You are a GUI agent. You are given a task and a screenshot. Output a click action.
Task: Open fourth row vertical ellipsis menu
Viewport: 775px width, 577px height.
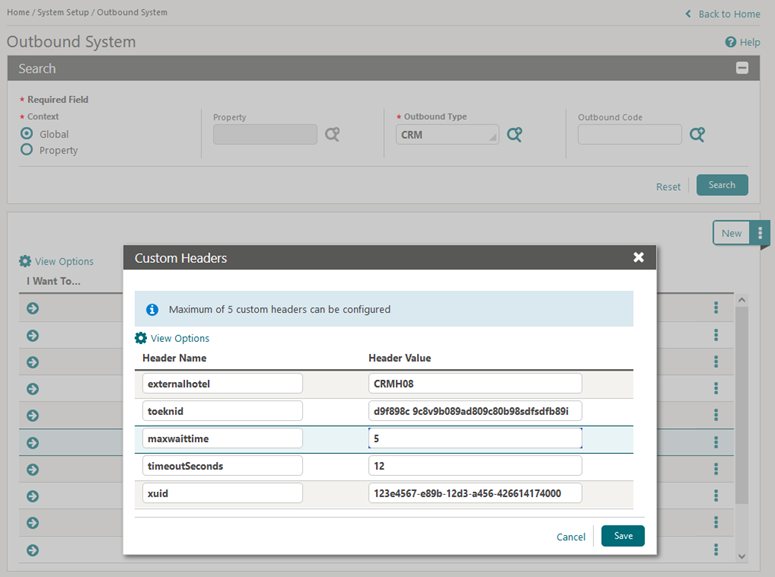tap(716, 388)
